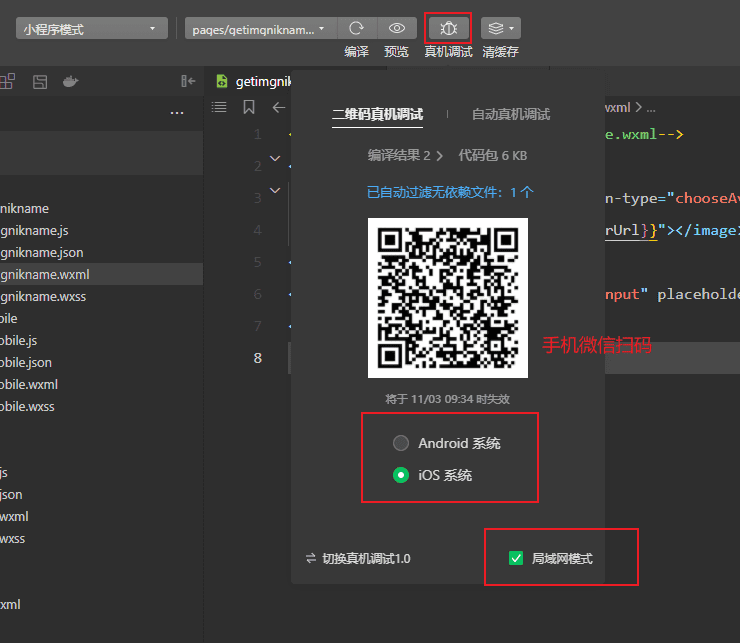Click the 真机调试 label text

click(448, 51)
